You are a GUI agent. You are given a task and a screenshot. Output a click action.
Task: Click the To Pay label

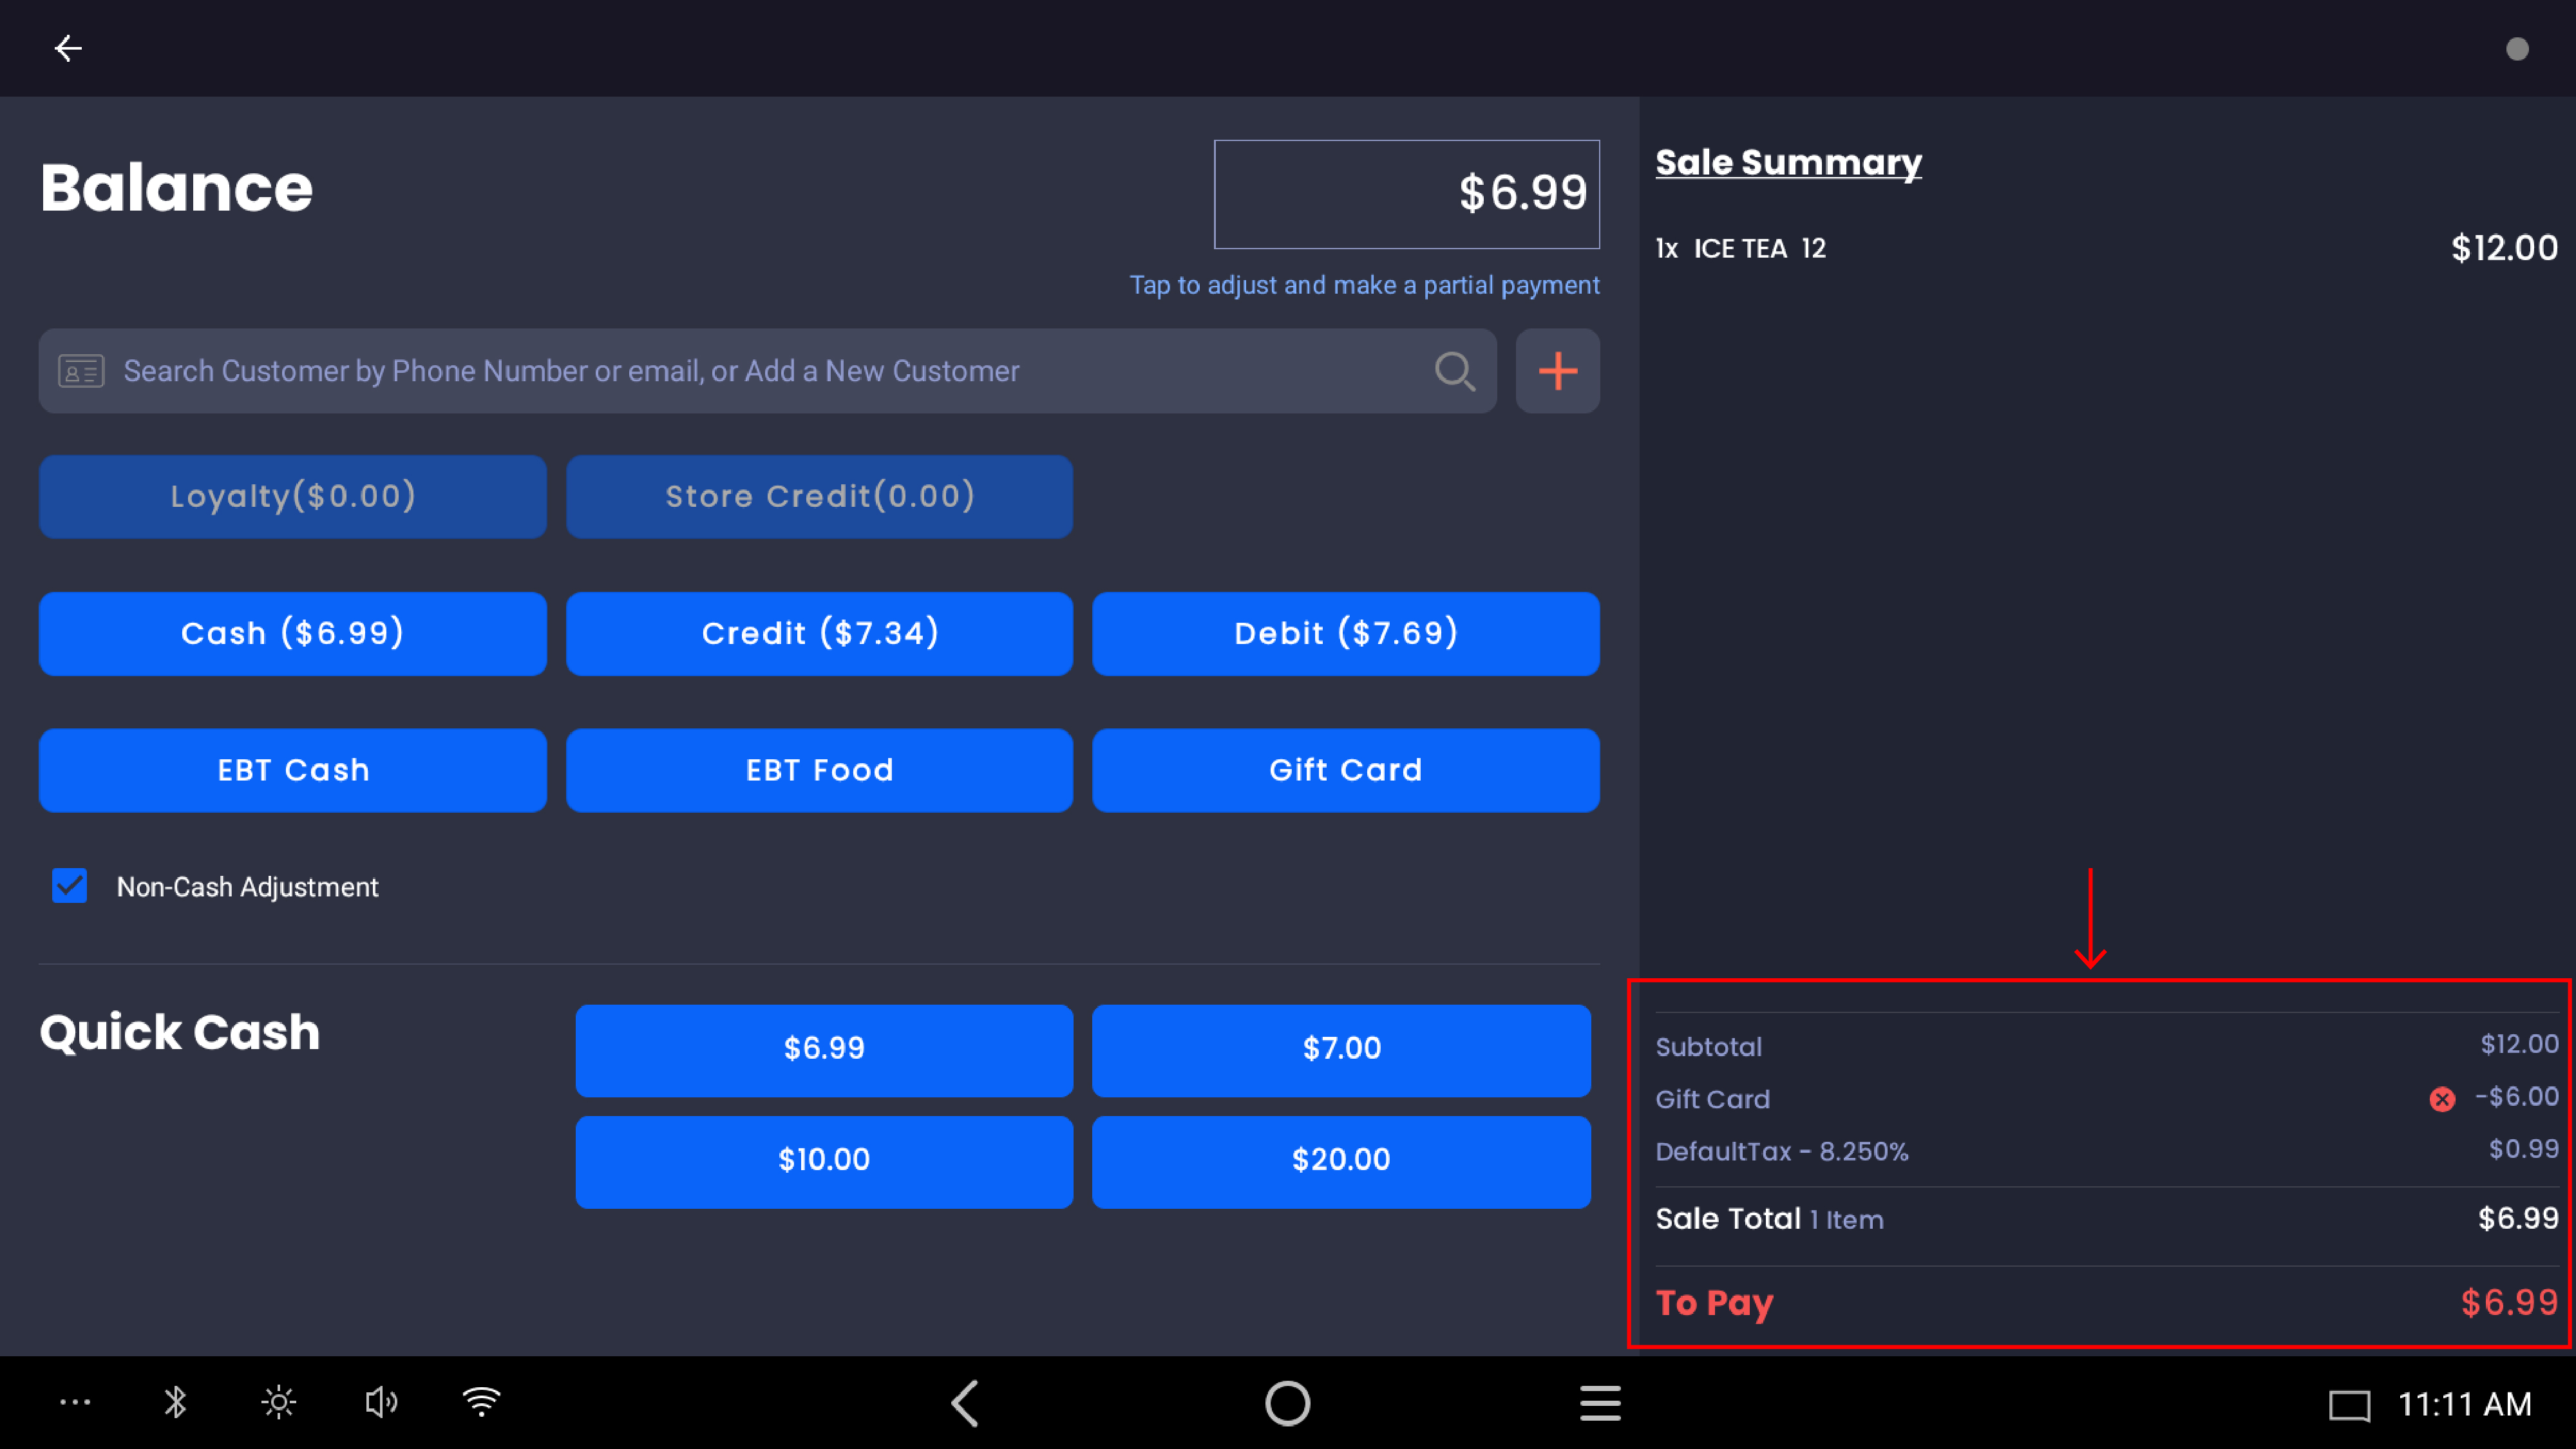coord(1714,1304)
